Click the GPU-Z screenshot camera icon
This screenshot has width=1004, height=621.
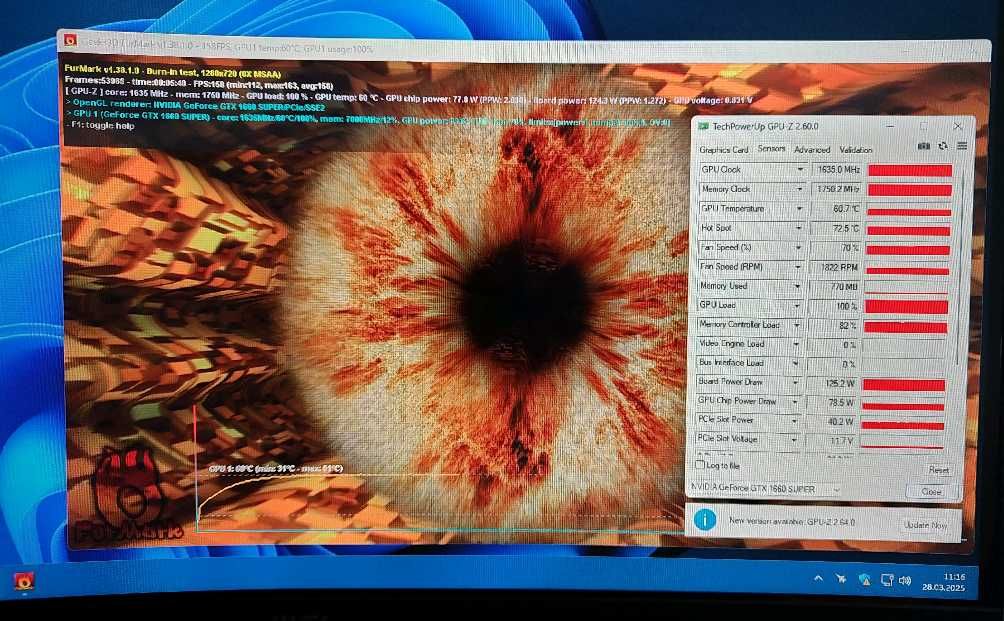coord(923,146)
